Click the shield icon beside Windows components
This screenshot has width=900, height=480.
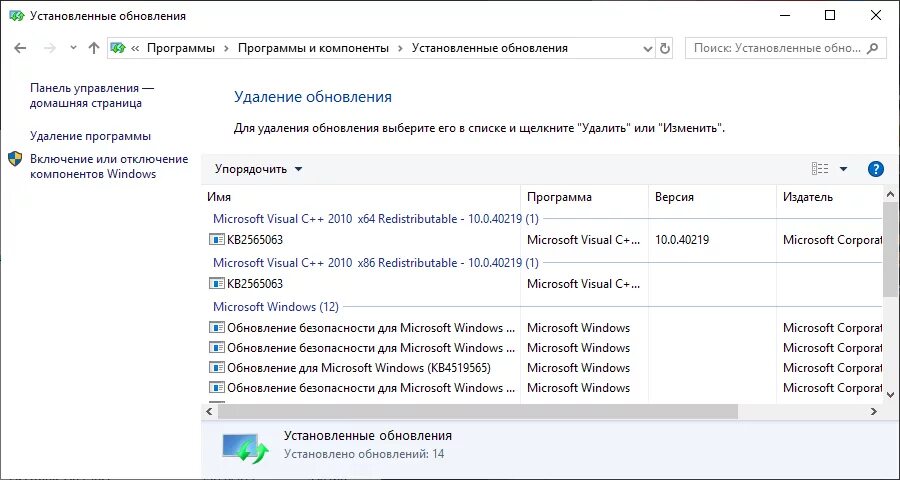tap(15, 159)
